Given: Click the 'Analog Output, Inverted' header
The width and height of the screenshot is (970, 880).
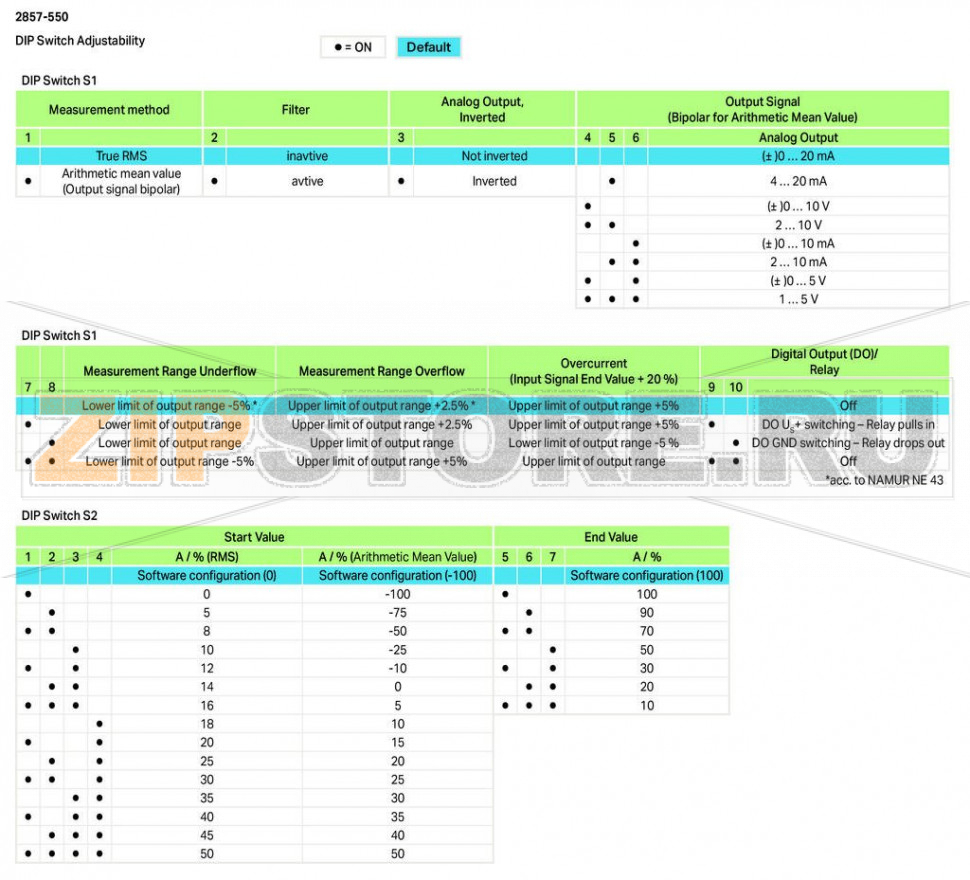Looking at the screenshot, I should (482, 109).
